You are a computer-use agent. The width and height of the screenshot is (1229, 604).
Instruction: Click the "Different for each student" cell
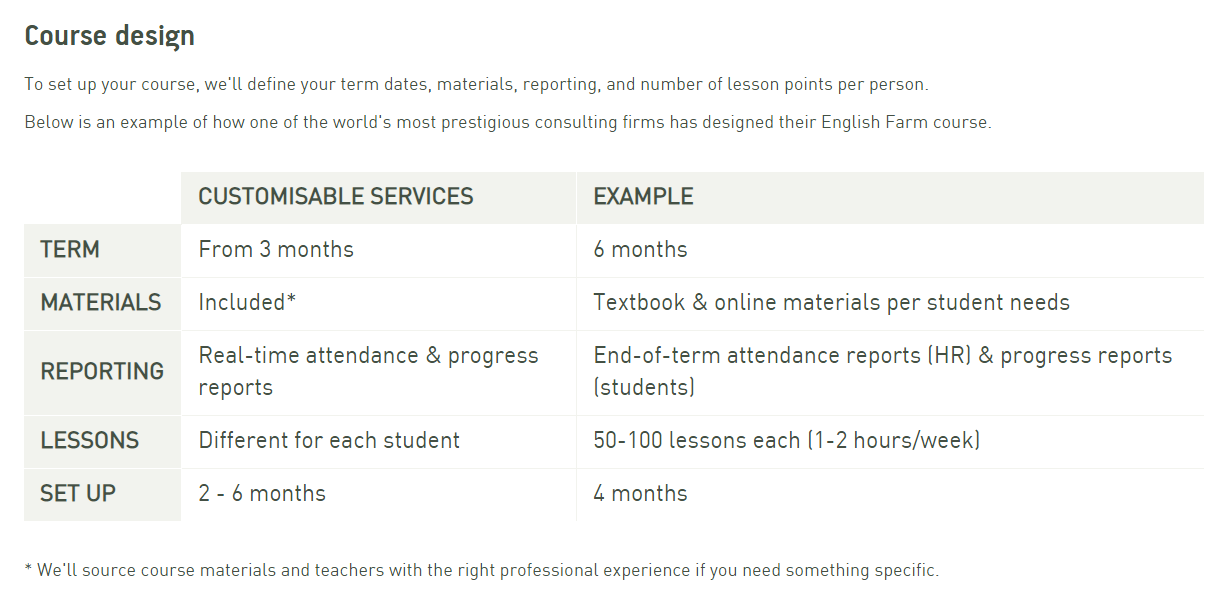(329, 441)
